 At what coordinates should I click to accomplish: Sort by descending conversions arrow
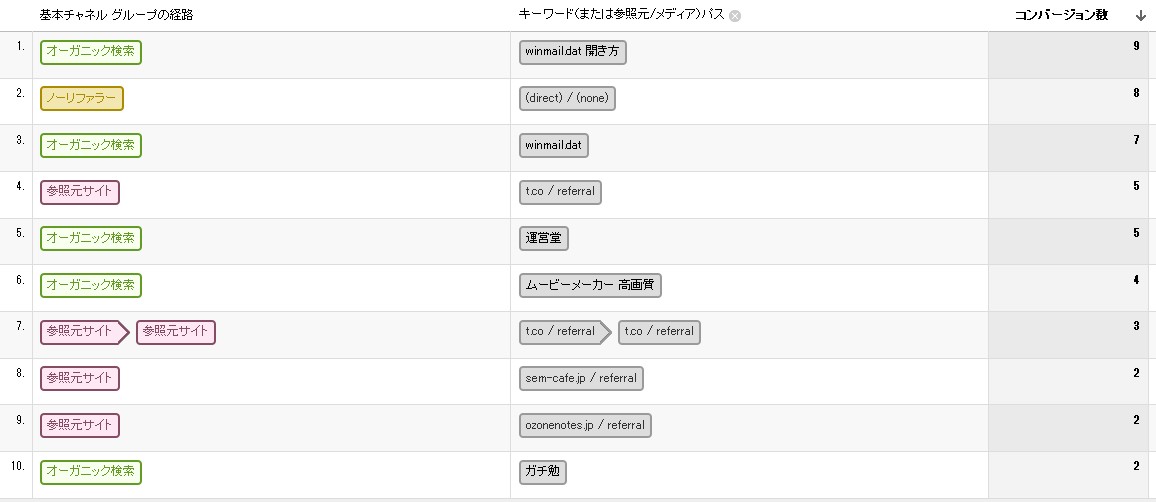[x=1141, y=15]
